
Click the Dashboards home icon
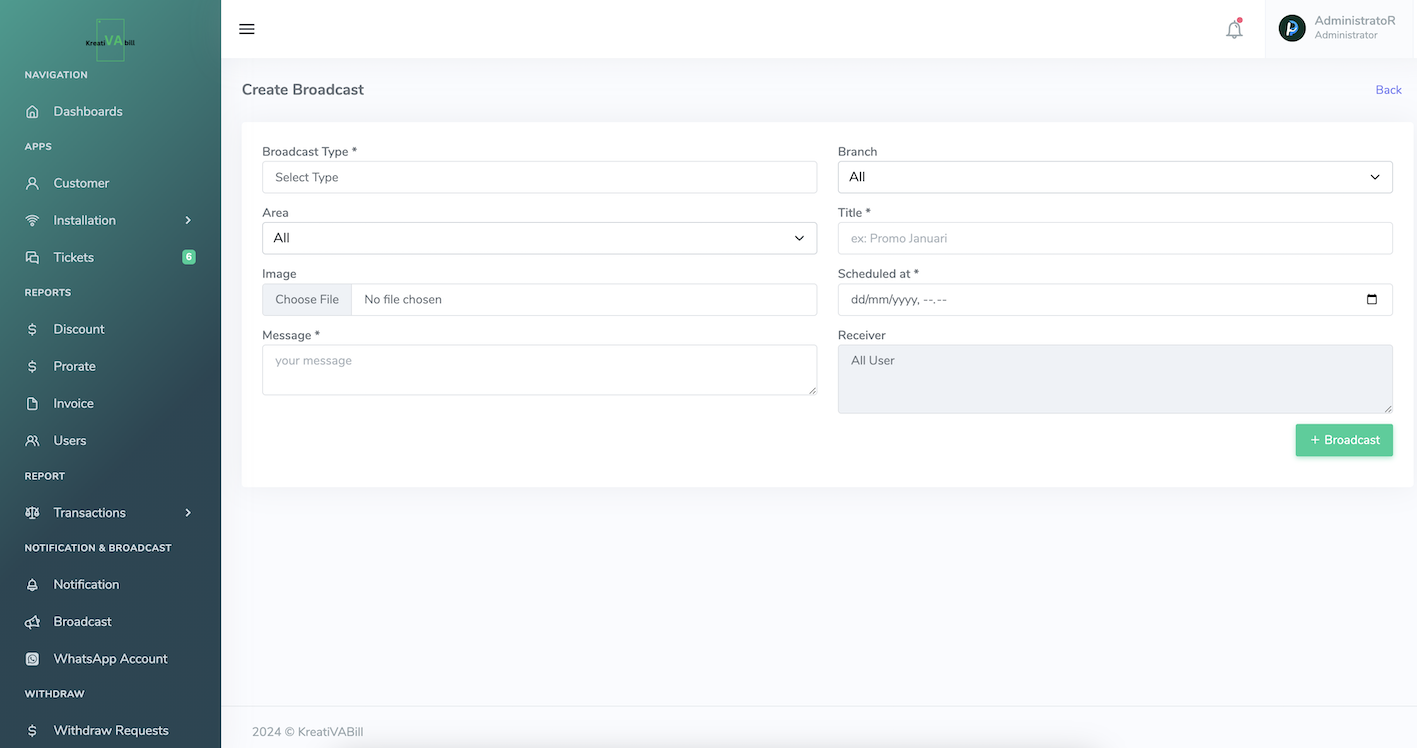click(x=33, y=112)
